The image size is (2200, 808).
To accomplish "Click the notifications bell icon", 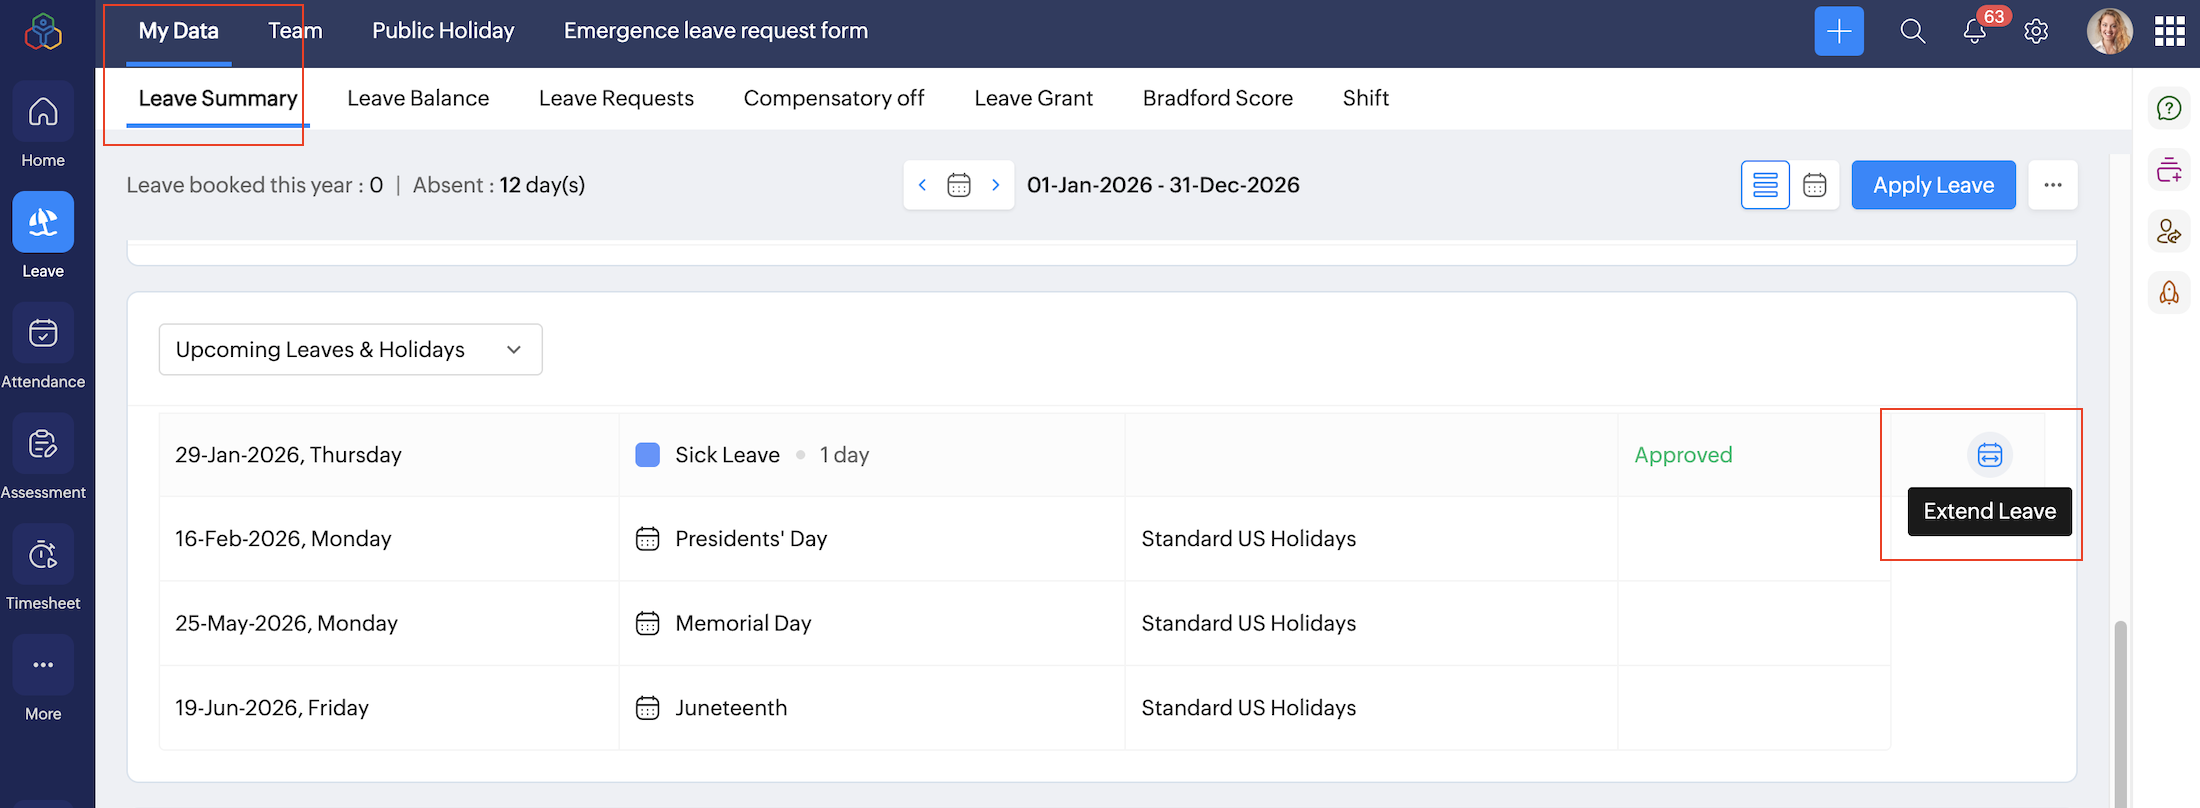I will 1974,32.
